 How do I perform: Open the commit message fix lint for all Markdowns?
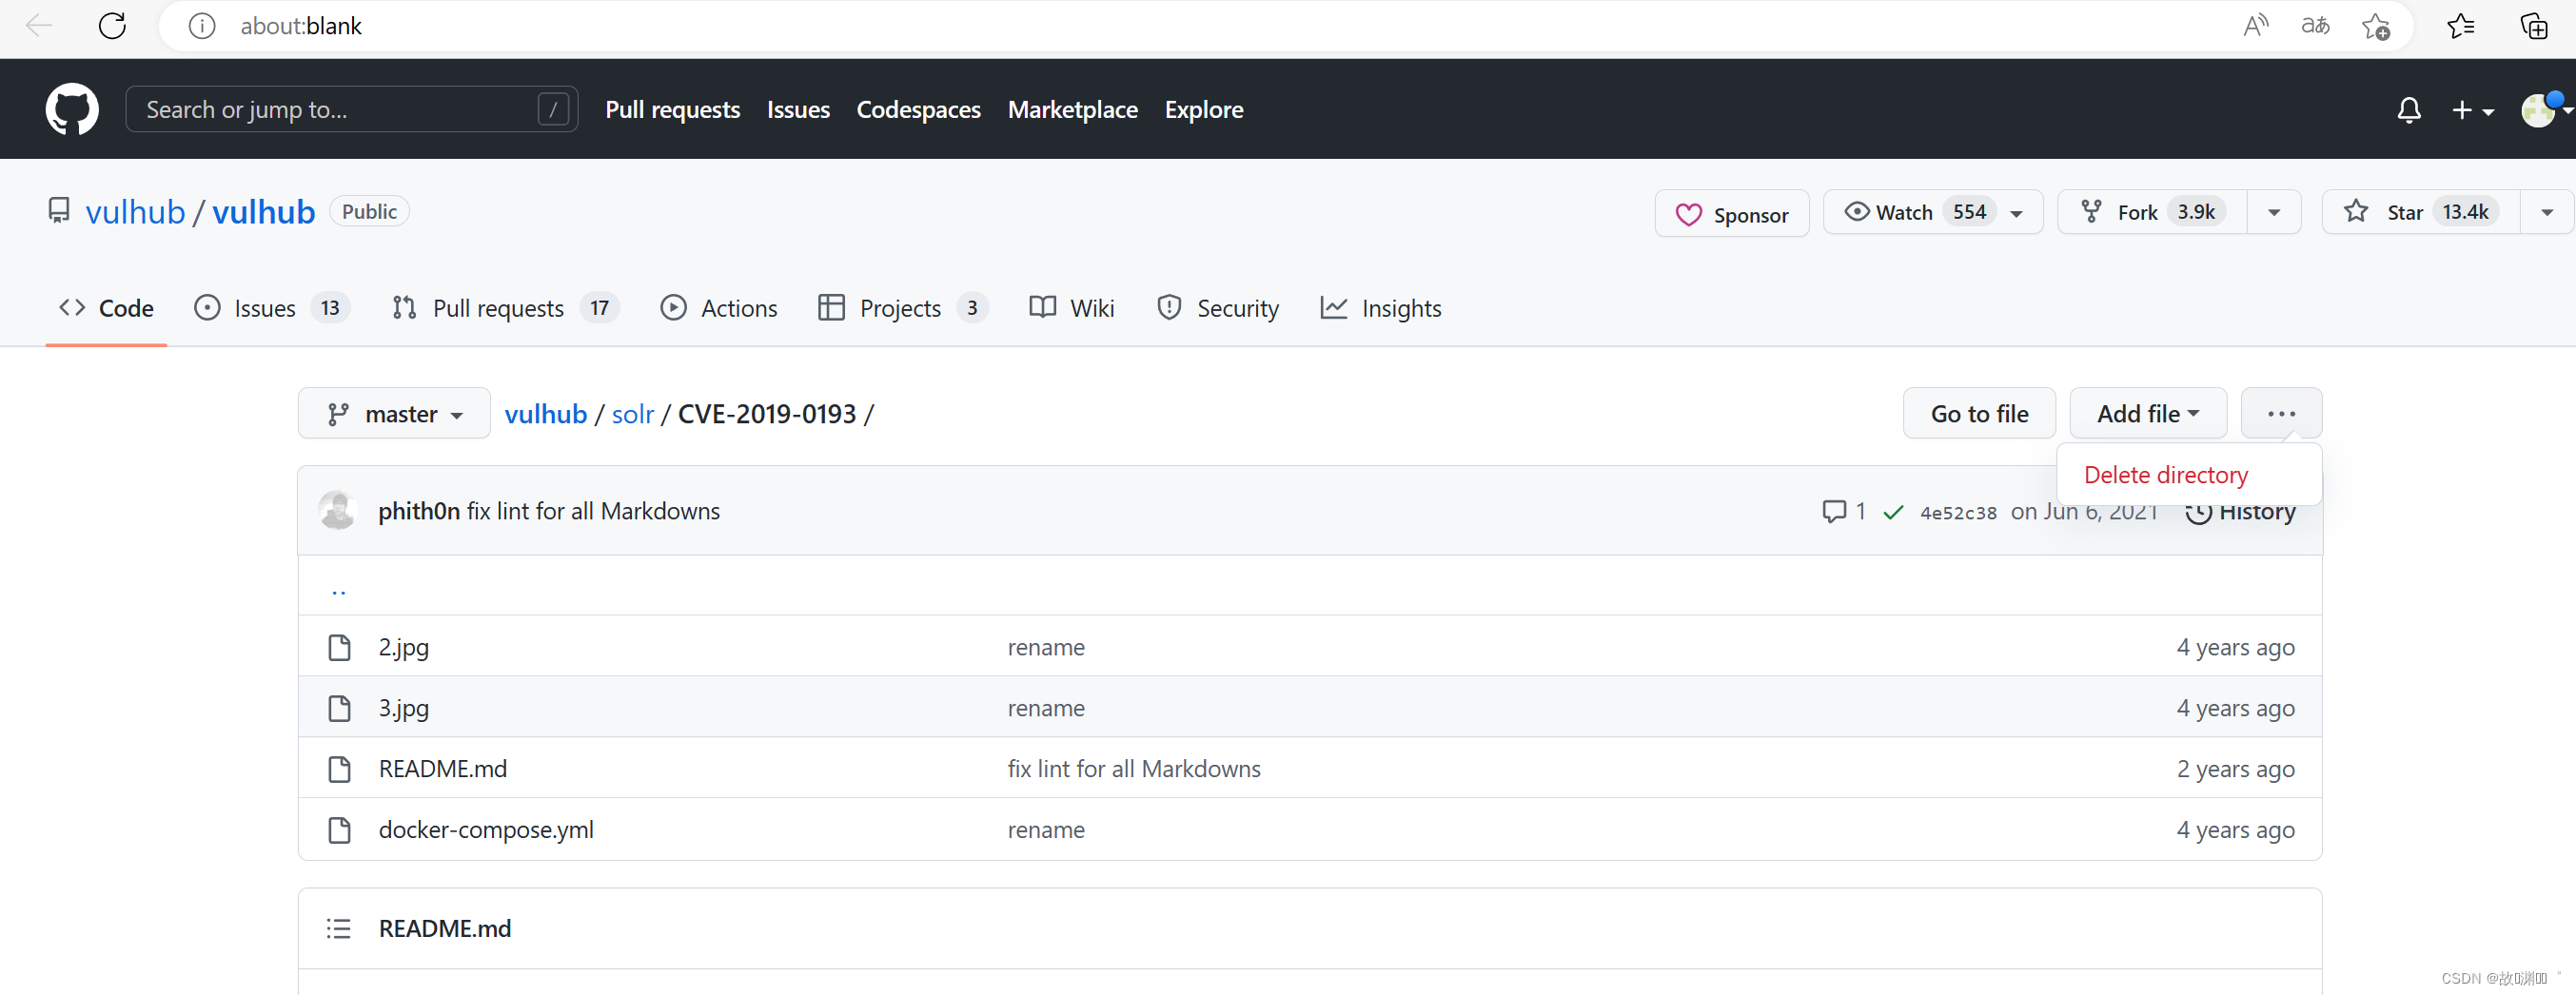pos(593,511)
